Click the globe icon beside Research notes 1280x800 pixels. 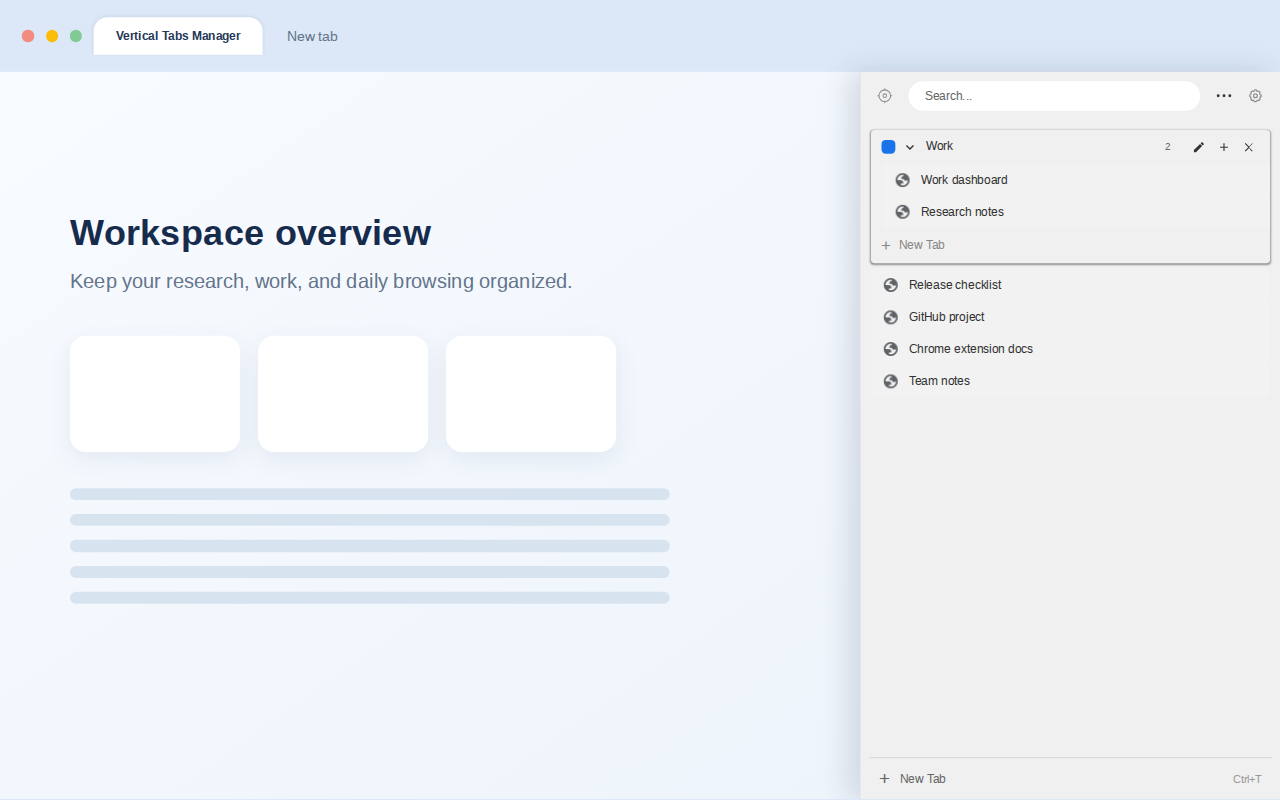903,212
